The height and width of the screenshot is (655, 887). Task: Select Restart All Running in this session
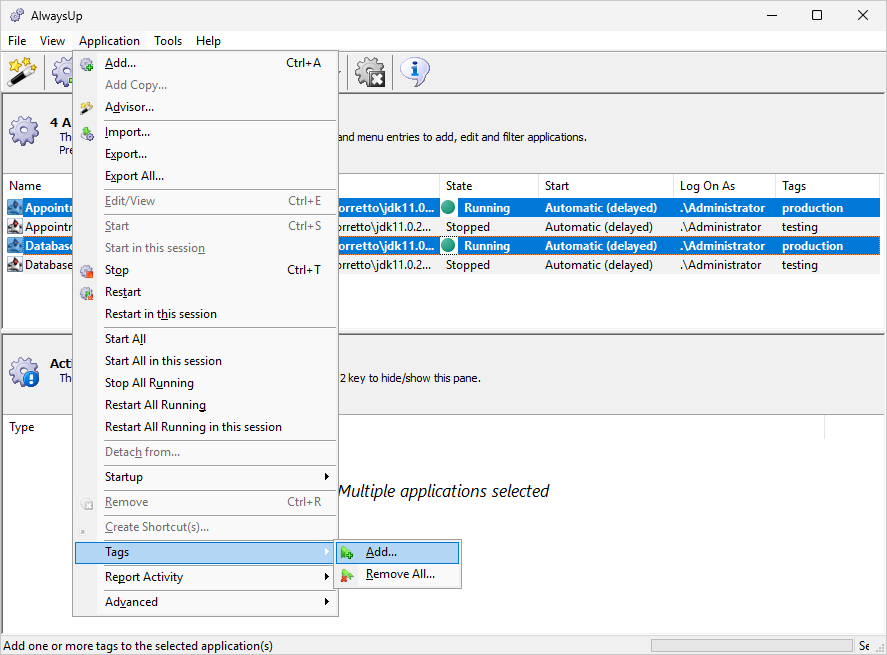[206, 427]
